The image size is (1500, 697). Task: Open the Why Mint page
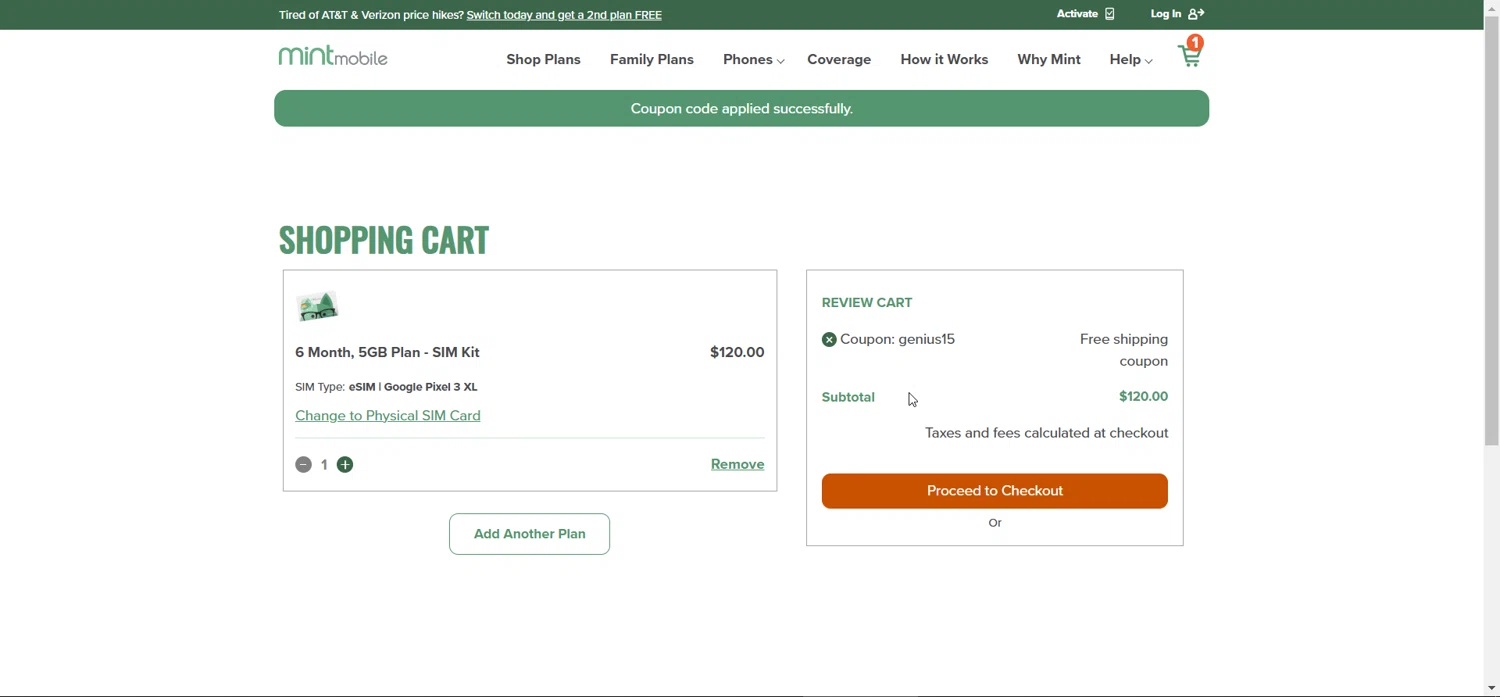[x=1049, y=60]
